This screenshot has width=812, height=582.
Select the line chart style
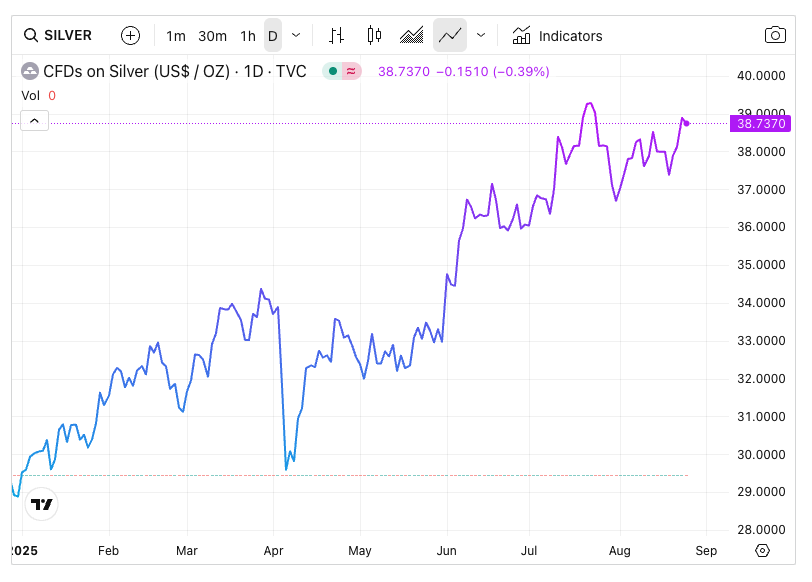coord(450,35)
